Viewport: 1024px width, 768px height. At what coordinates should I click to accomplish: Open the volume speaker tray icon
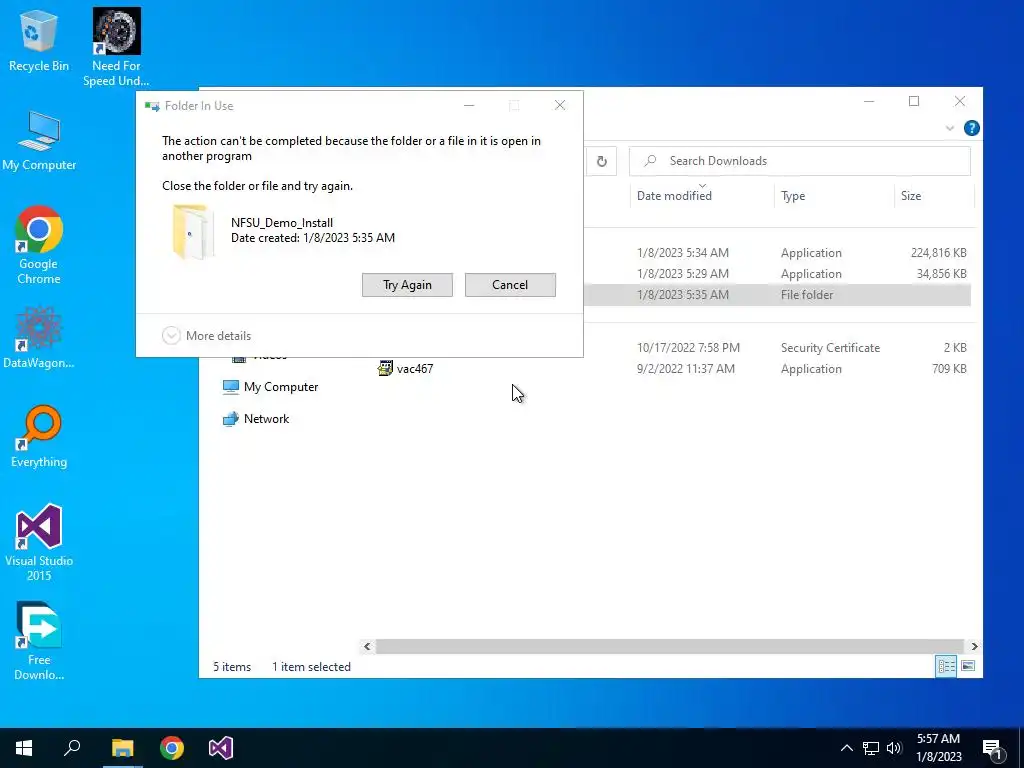(x=894, y=748)
